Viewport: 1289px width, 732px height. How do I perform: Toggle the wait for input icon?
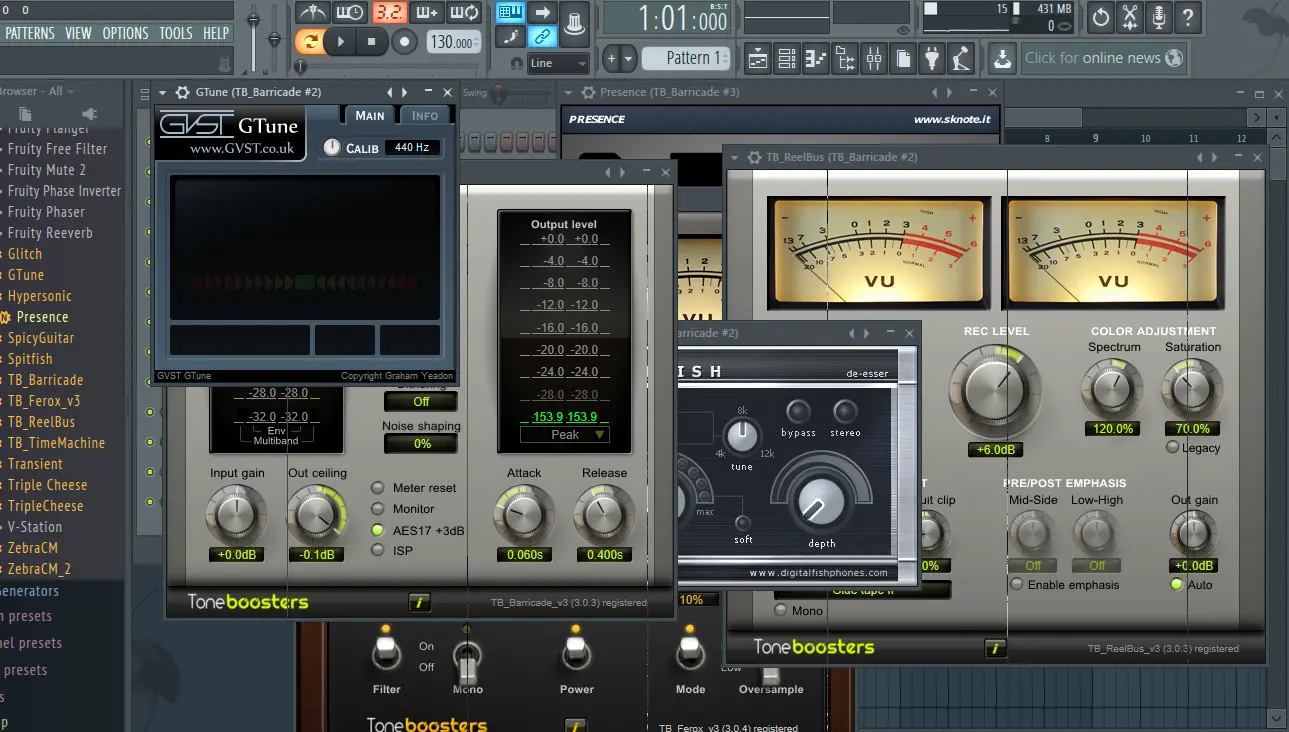point(350,13)
